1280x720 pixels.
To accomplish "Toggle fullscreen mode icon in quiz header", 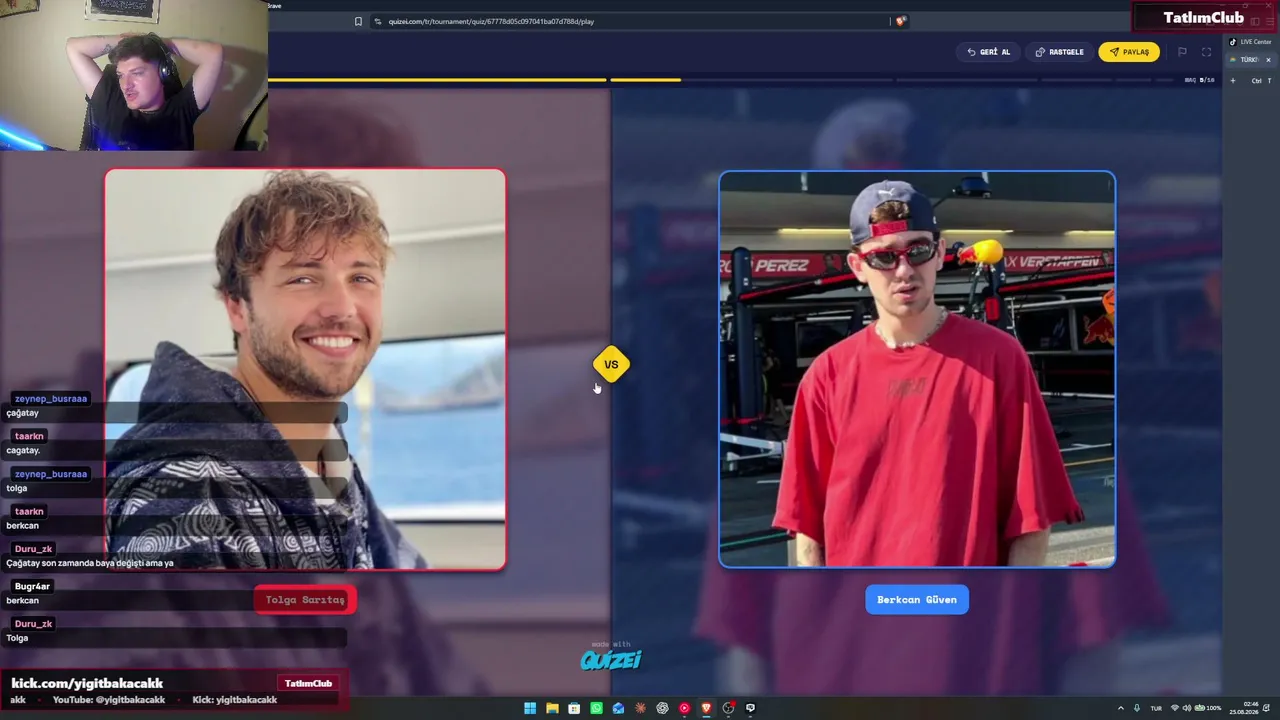I will (1206, 52).
